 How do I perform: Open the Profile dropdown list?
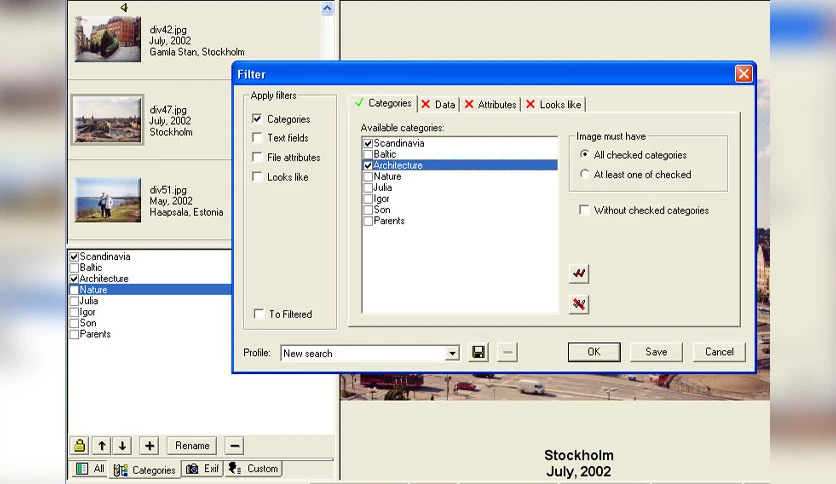[452, 353]
